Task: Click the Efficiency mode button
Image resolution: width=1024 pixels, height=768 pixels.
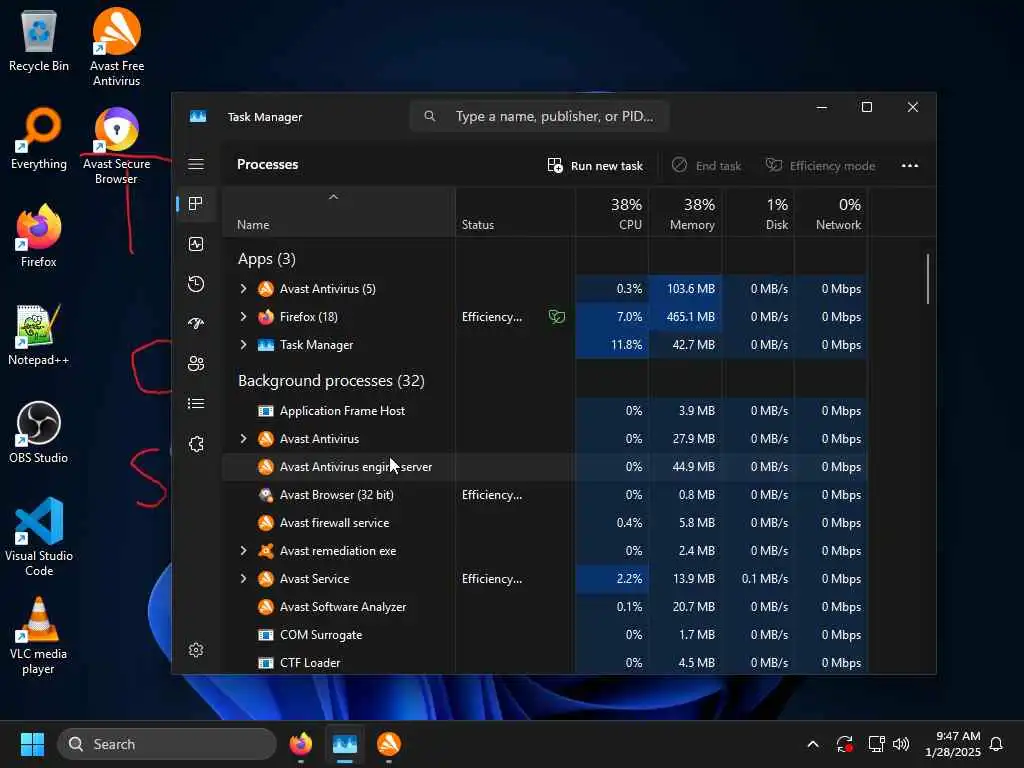Action: [x=820, y=166]
